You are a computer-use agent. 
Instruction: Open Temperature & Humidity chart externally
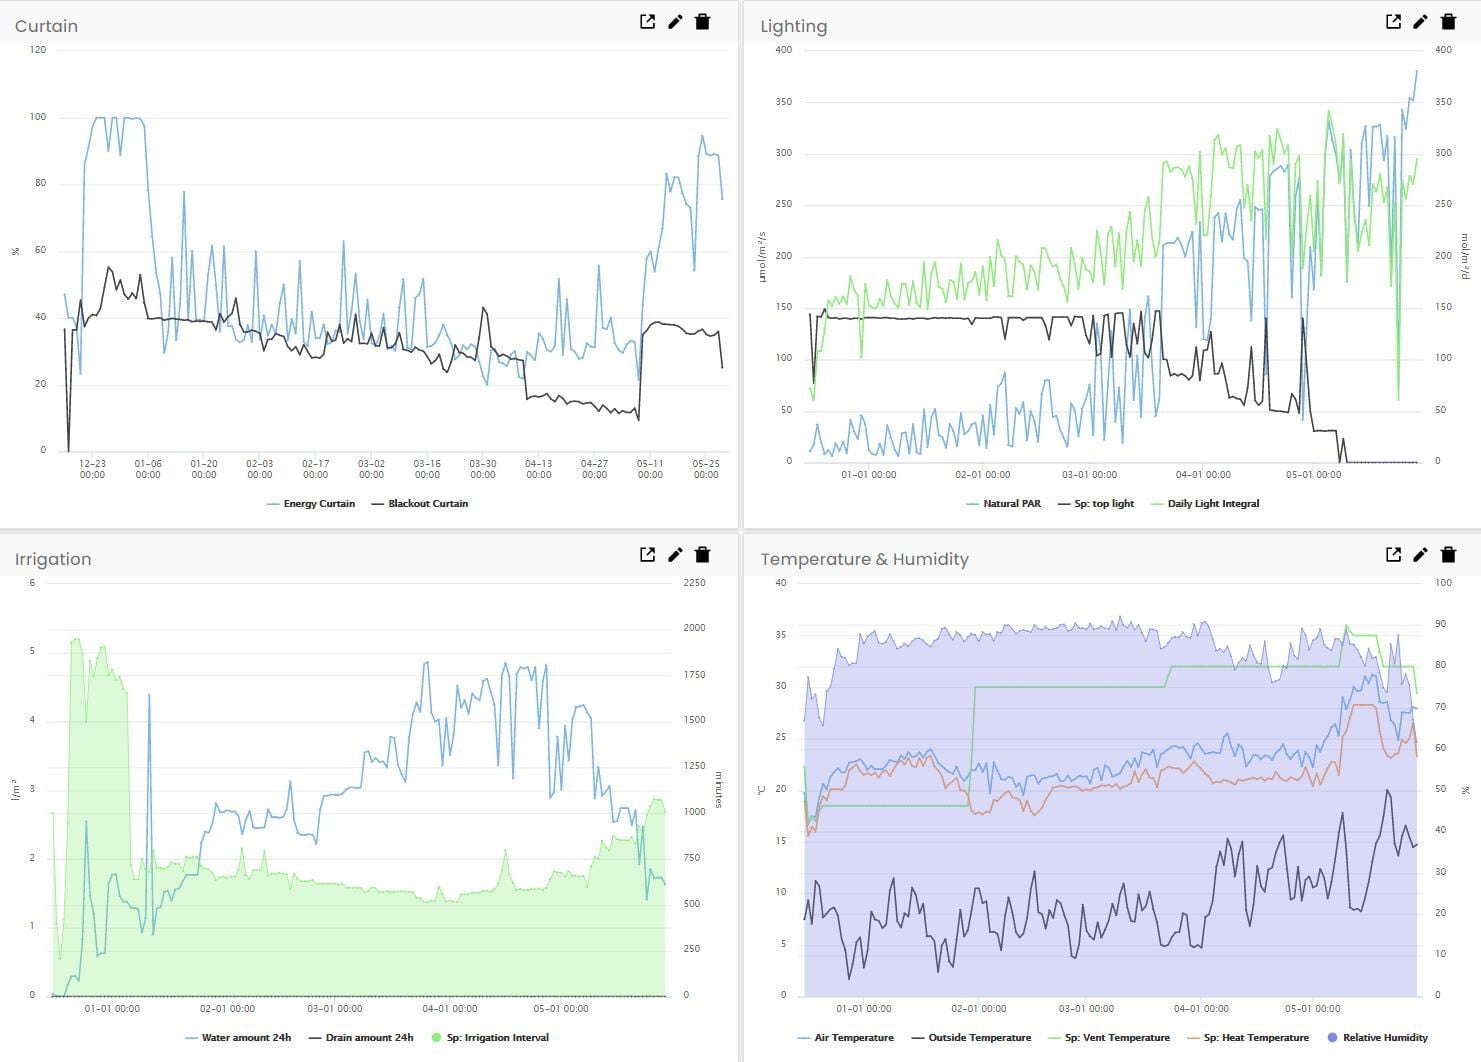coord(1393,554)
